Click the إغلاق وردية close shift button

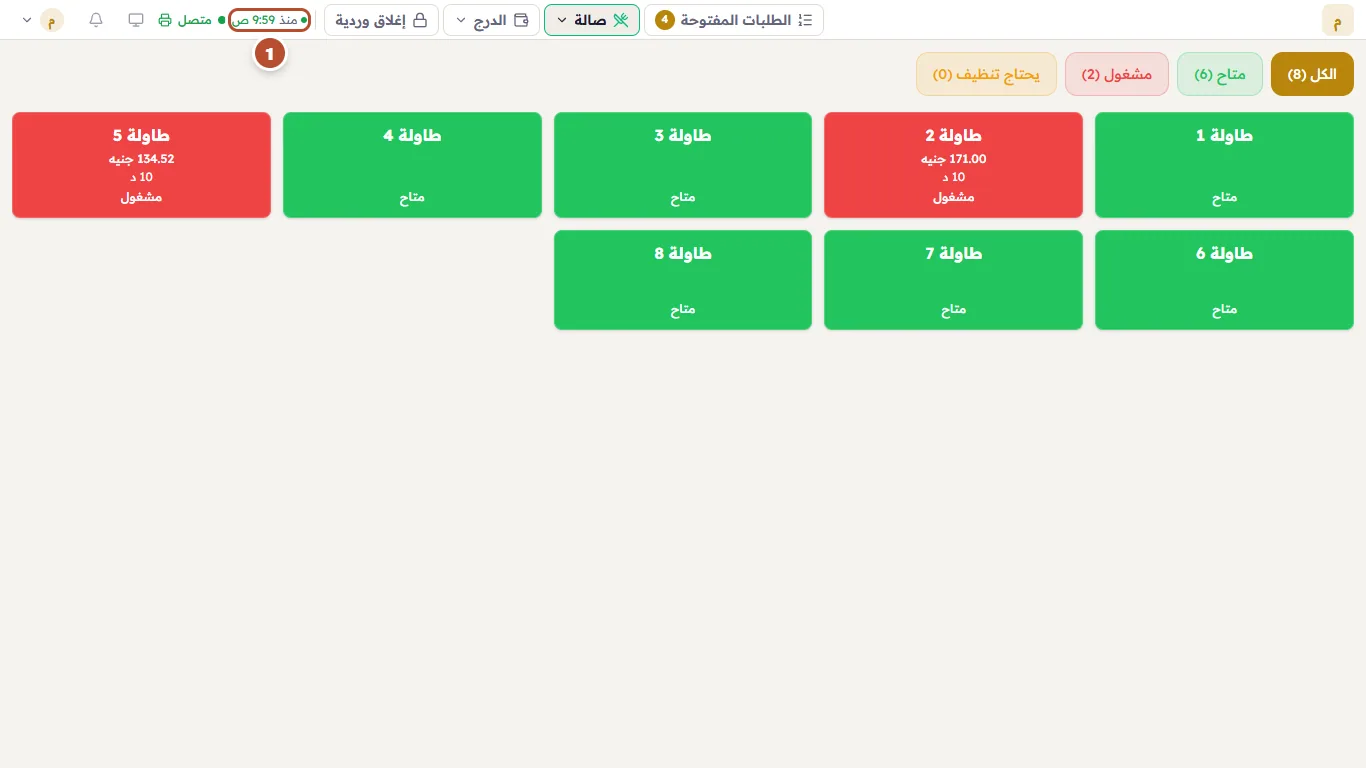(381, 20)
